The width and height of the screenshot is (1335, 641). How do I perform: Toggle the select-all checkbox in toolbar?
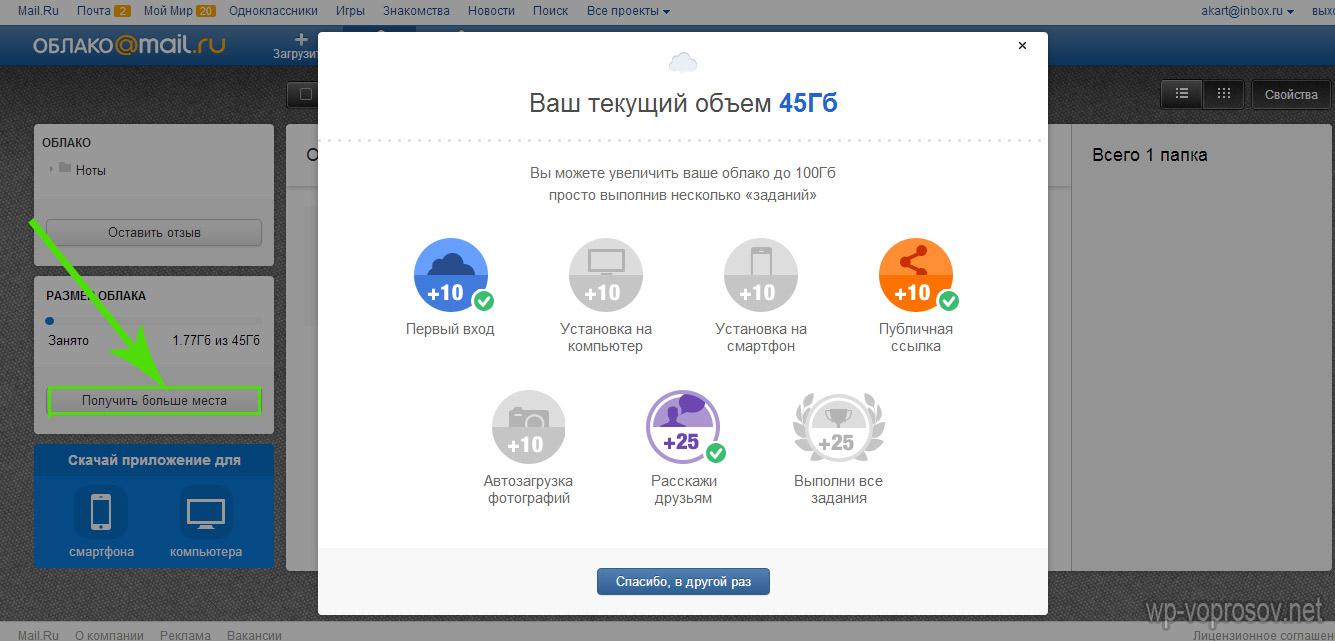306,95
